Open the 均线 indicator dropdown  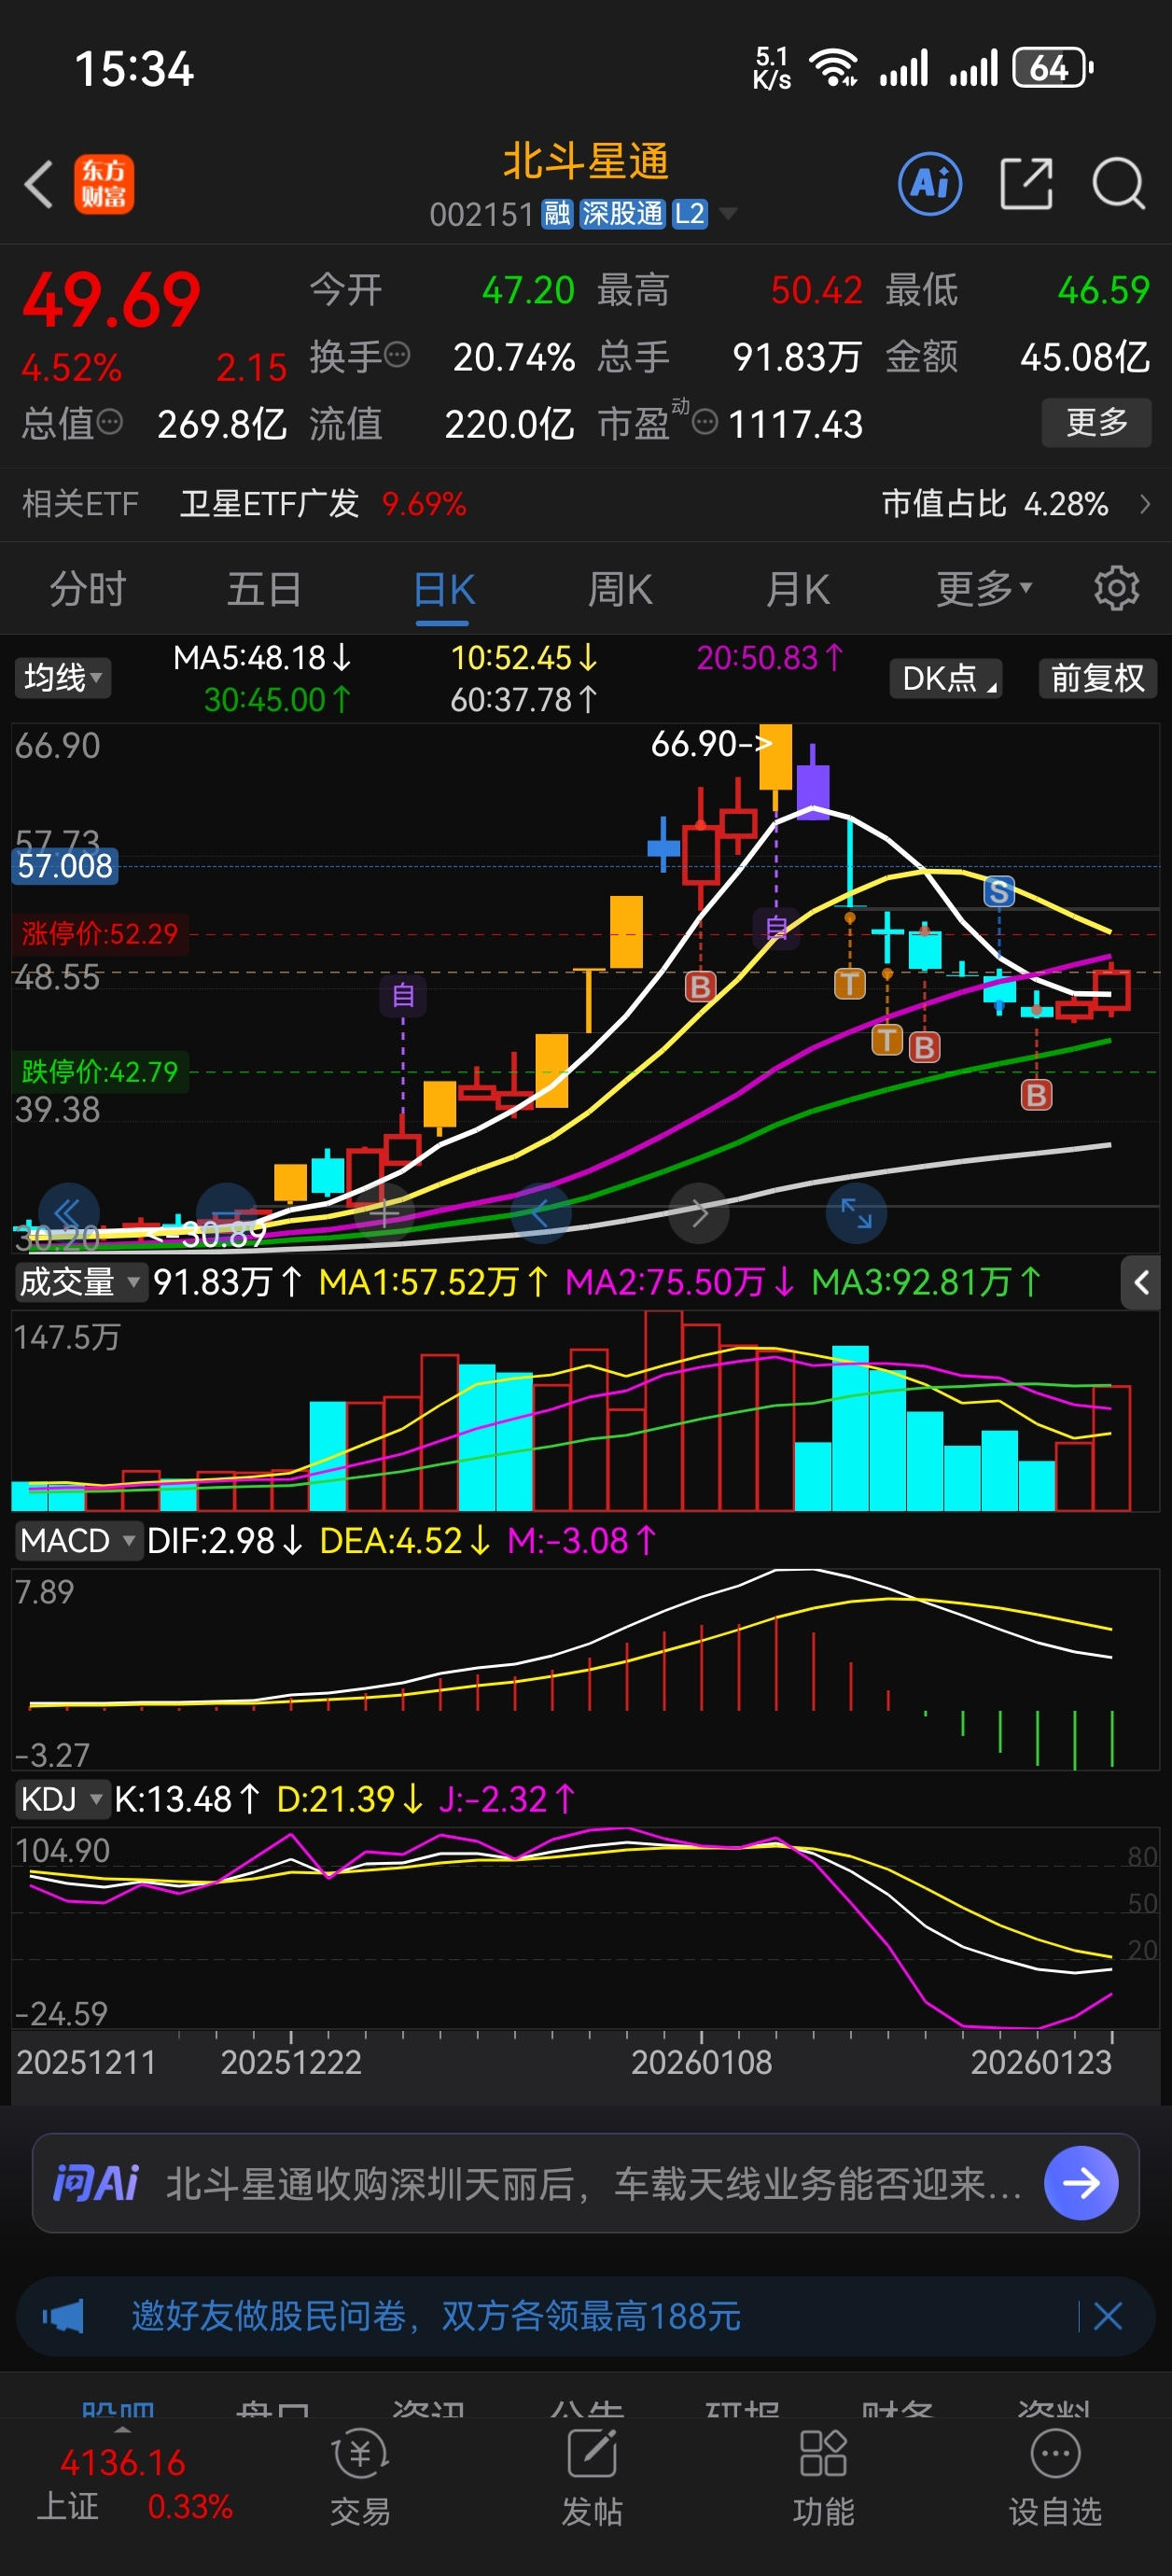coord(62,678)
